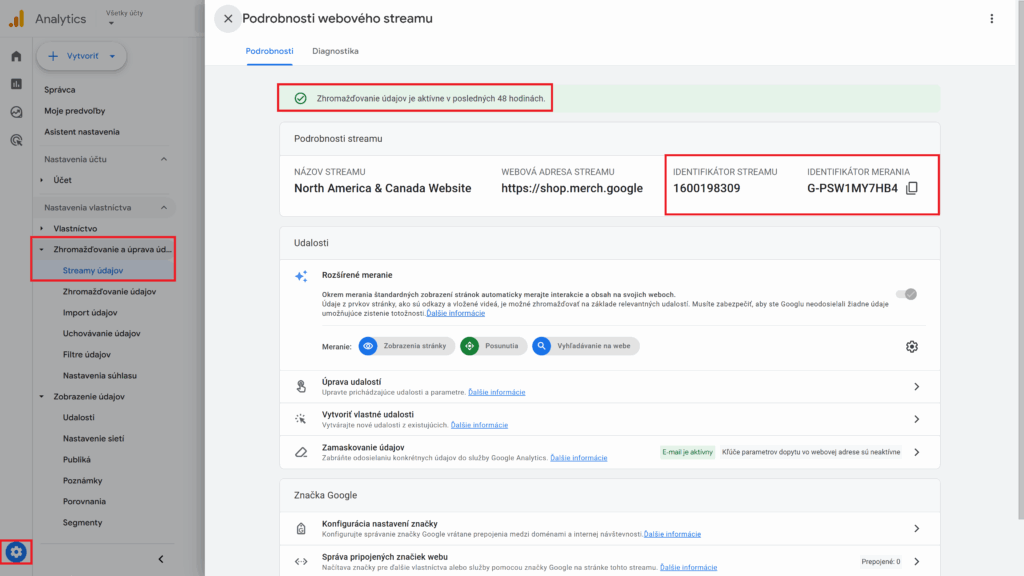Click the Vyhľadávanie na webe search icon
This screenshot has height=576, width=1024.
(541, 346)
